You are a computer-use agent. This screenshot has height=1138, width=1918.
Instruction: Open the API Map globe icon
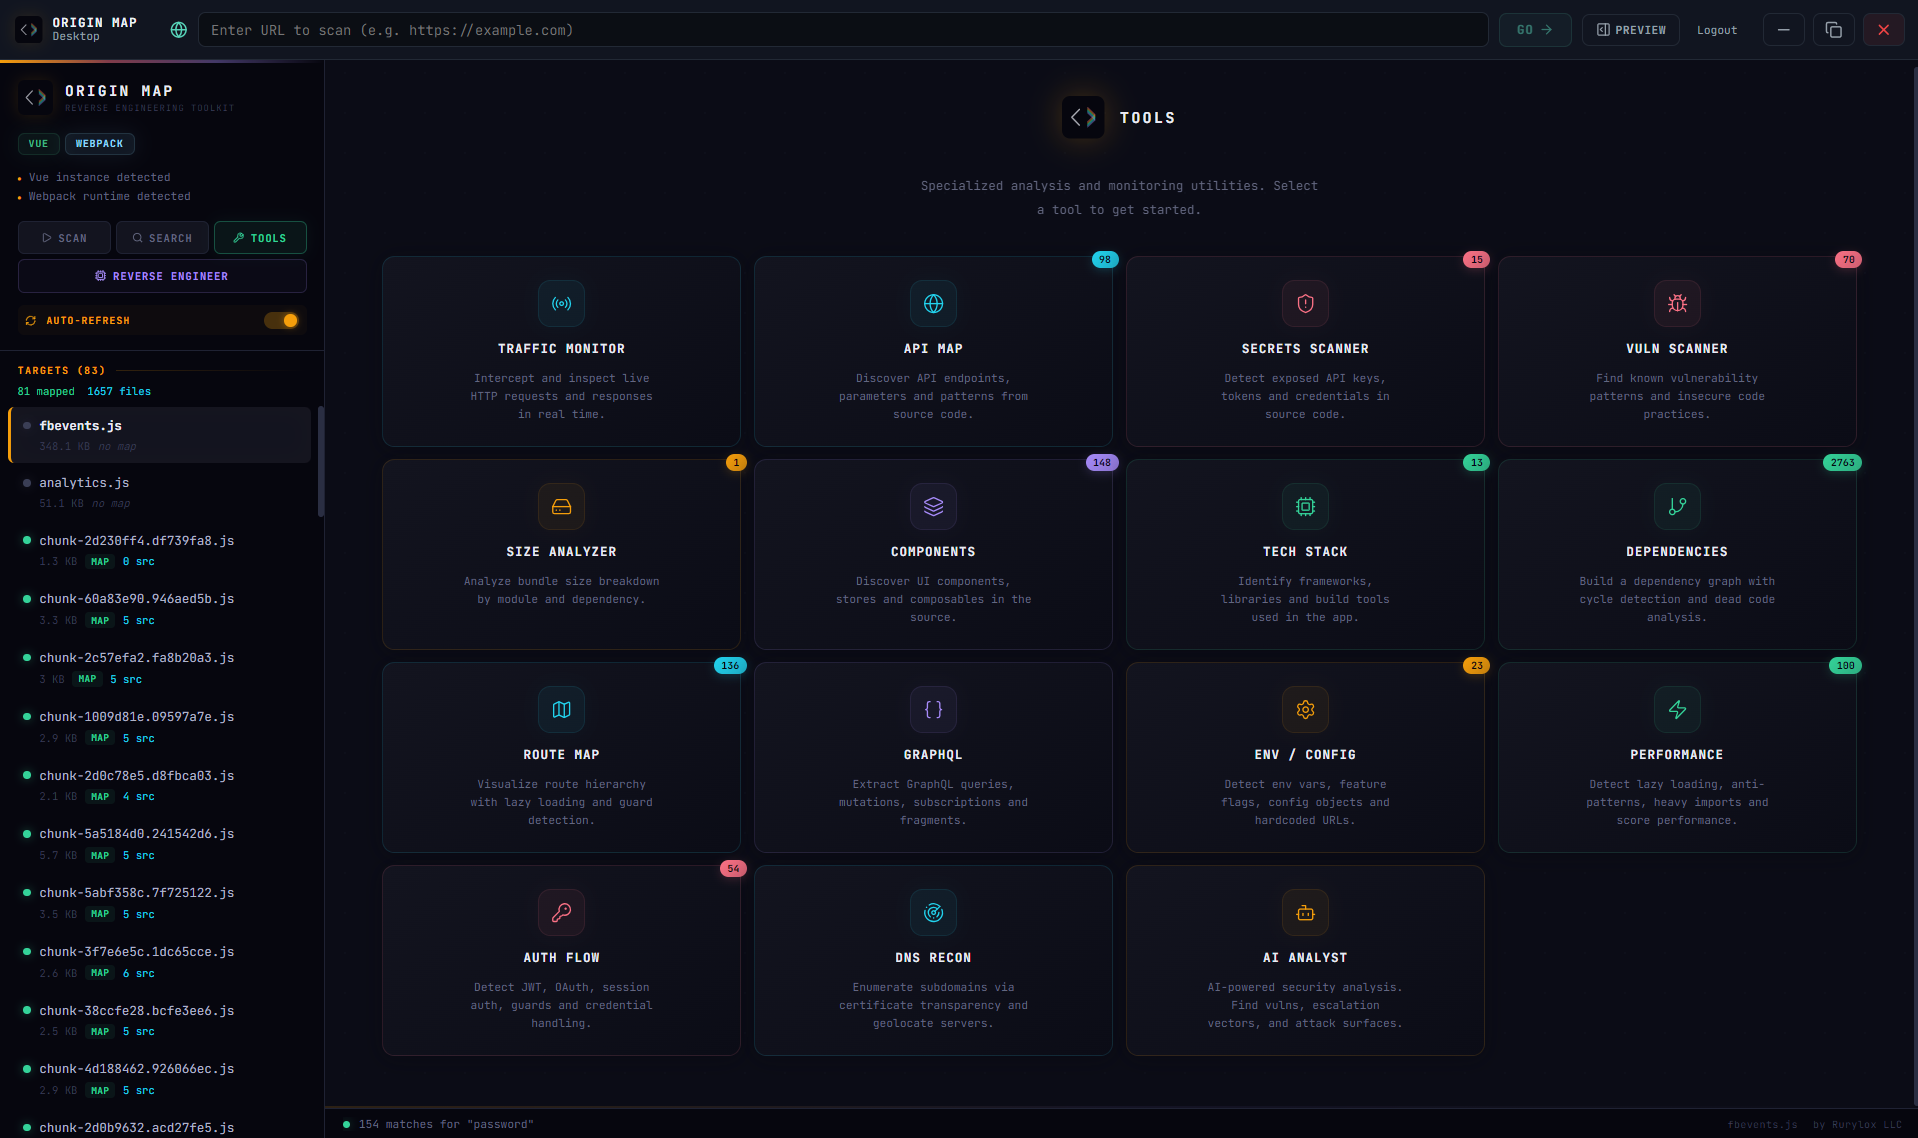pos(932,304)
